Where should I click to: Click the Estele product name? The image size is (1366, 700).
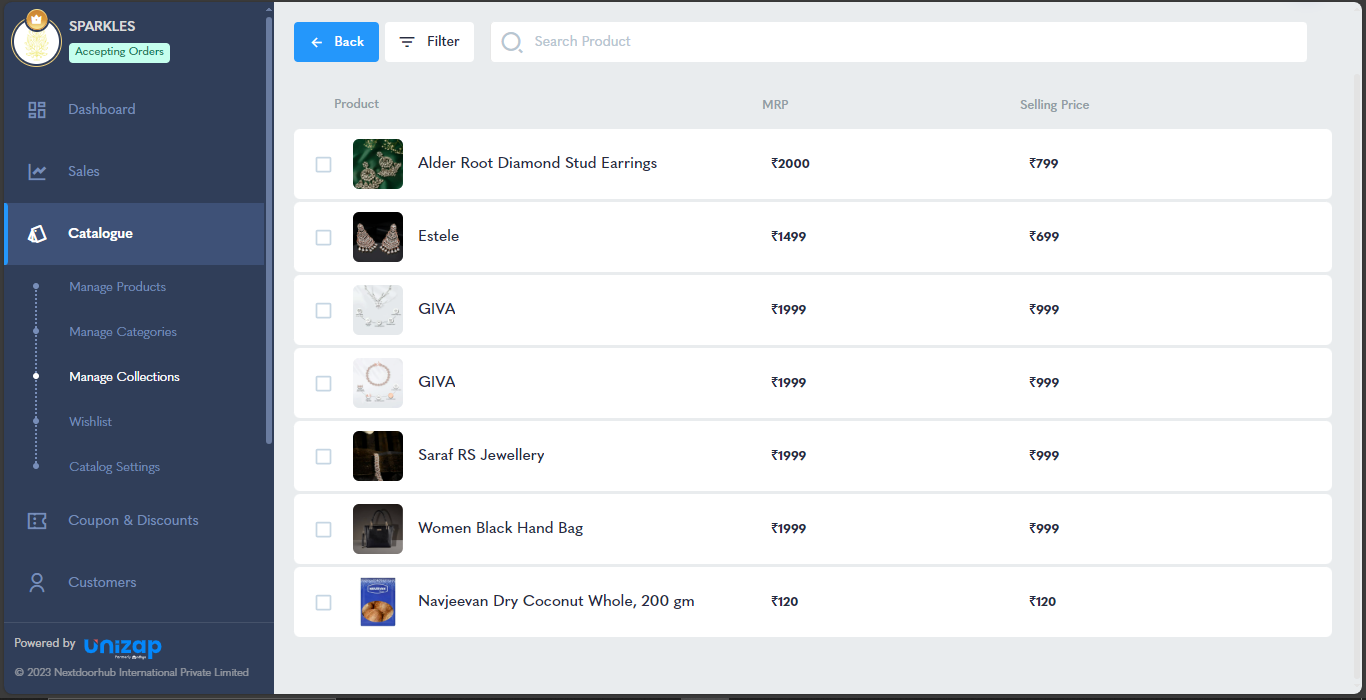[438, 236]
